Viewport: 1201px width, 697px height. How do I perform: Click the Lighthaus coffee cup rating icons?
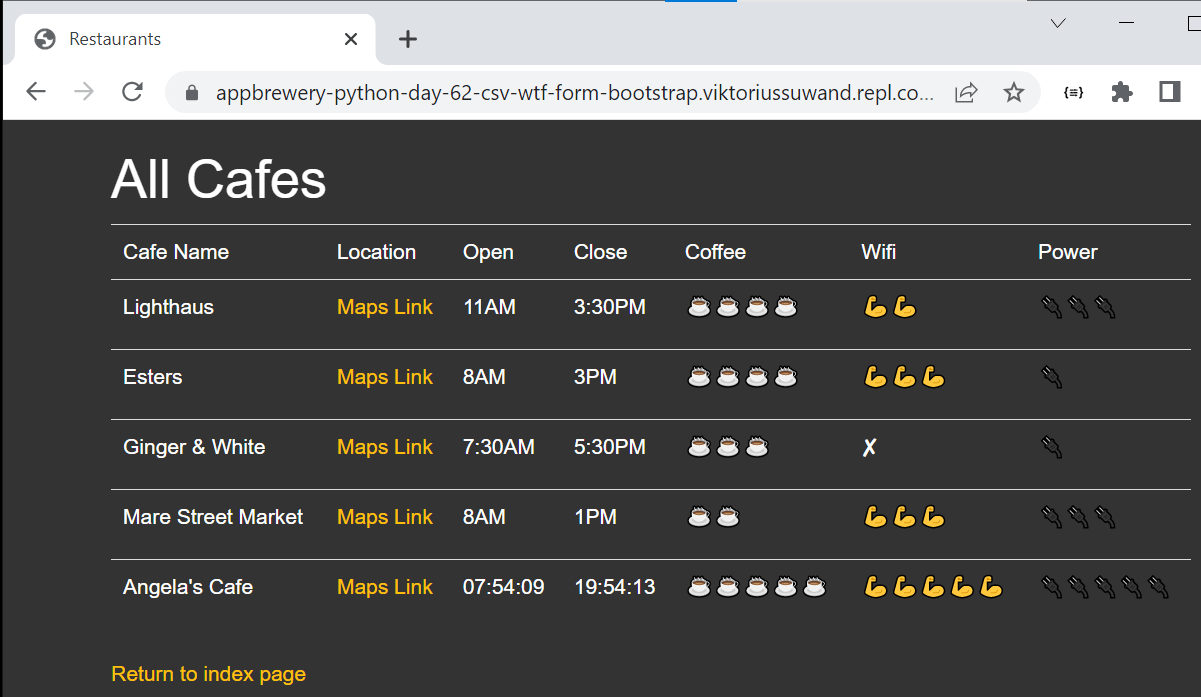click(742, 307)
